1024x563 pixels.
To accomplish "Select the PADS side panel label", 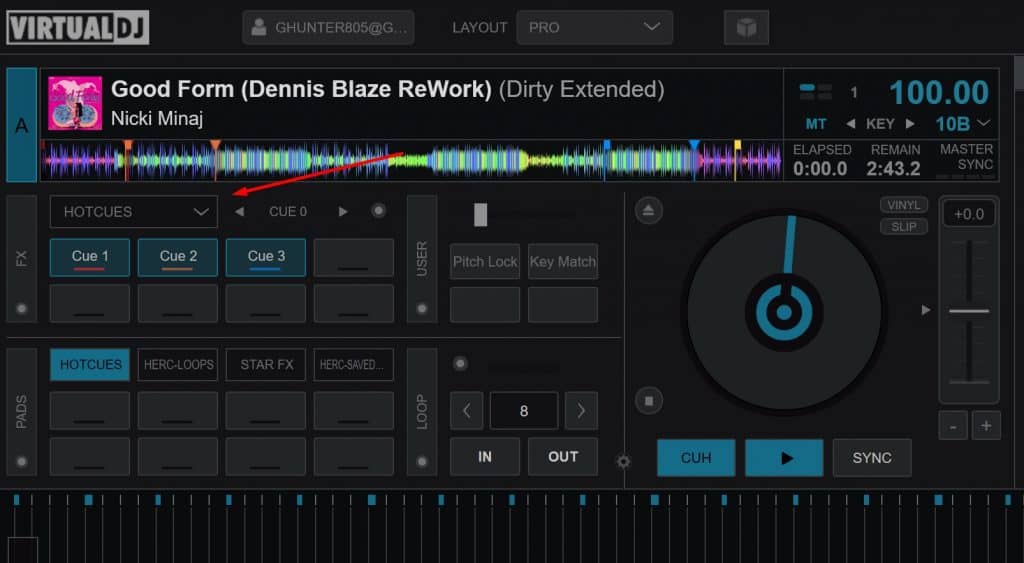I will [x=22, y=411].
